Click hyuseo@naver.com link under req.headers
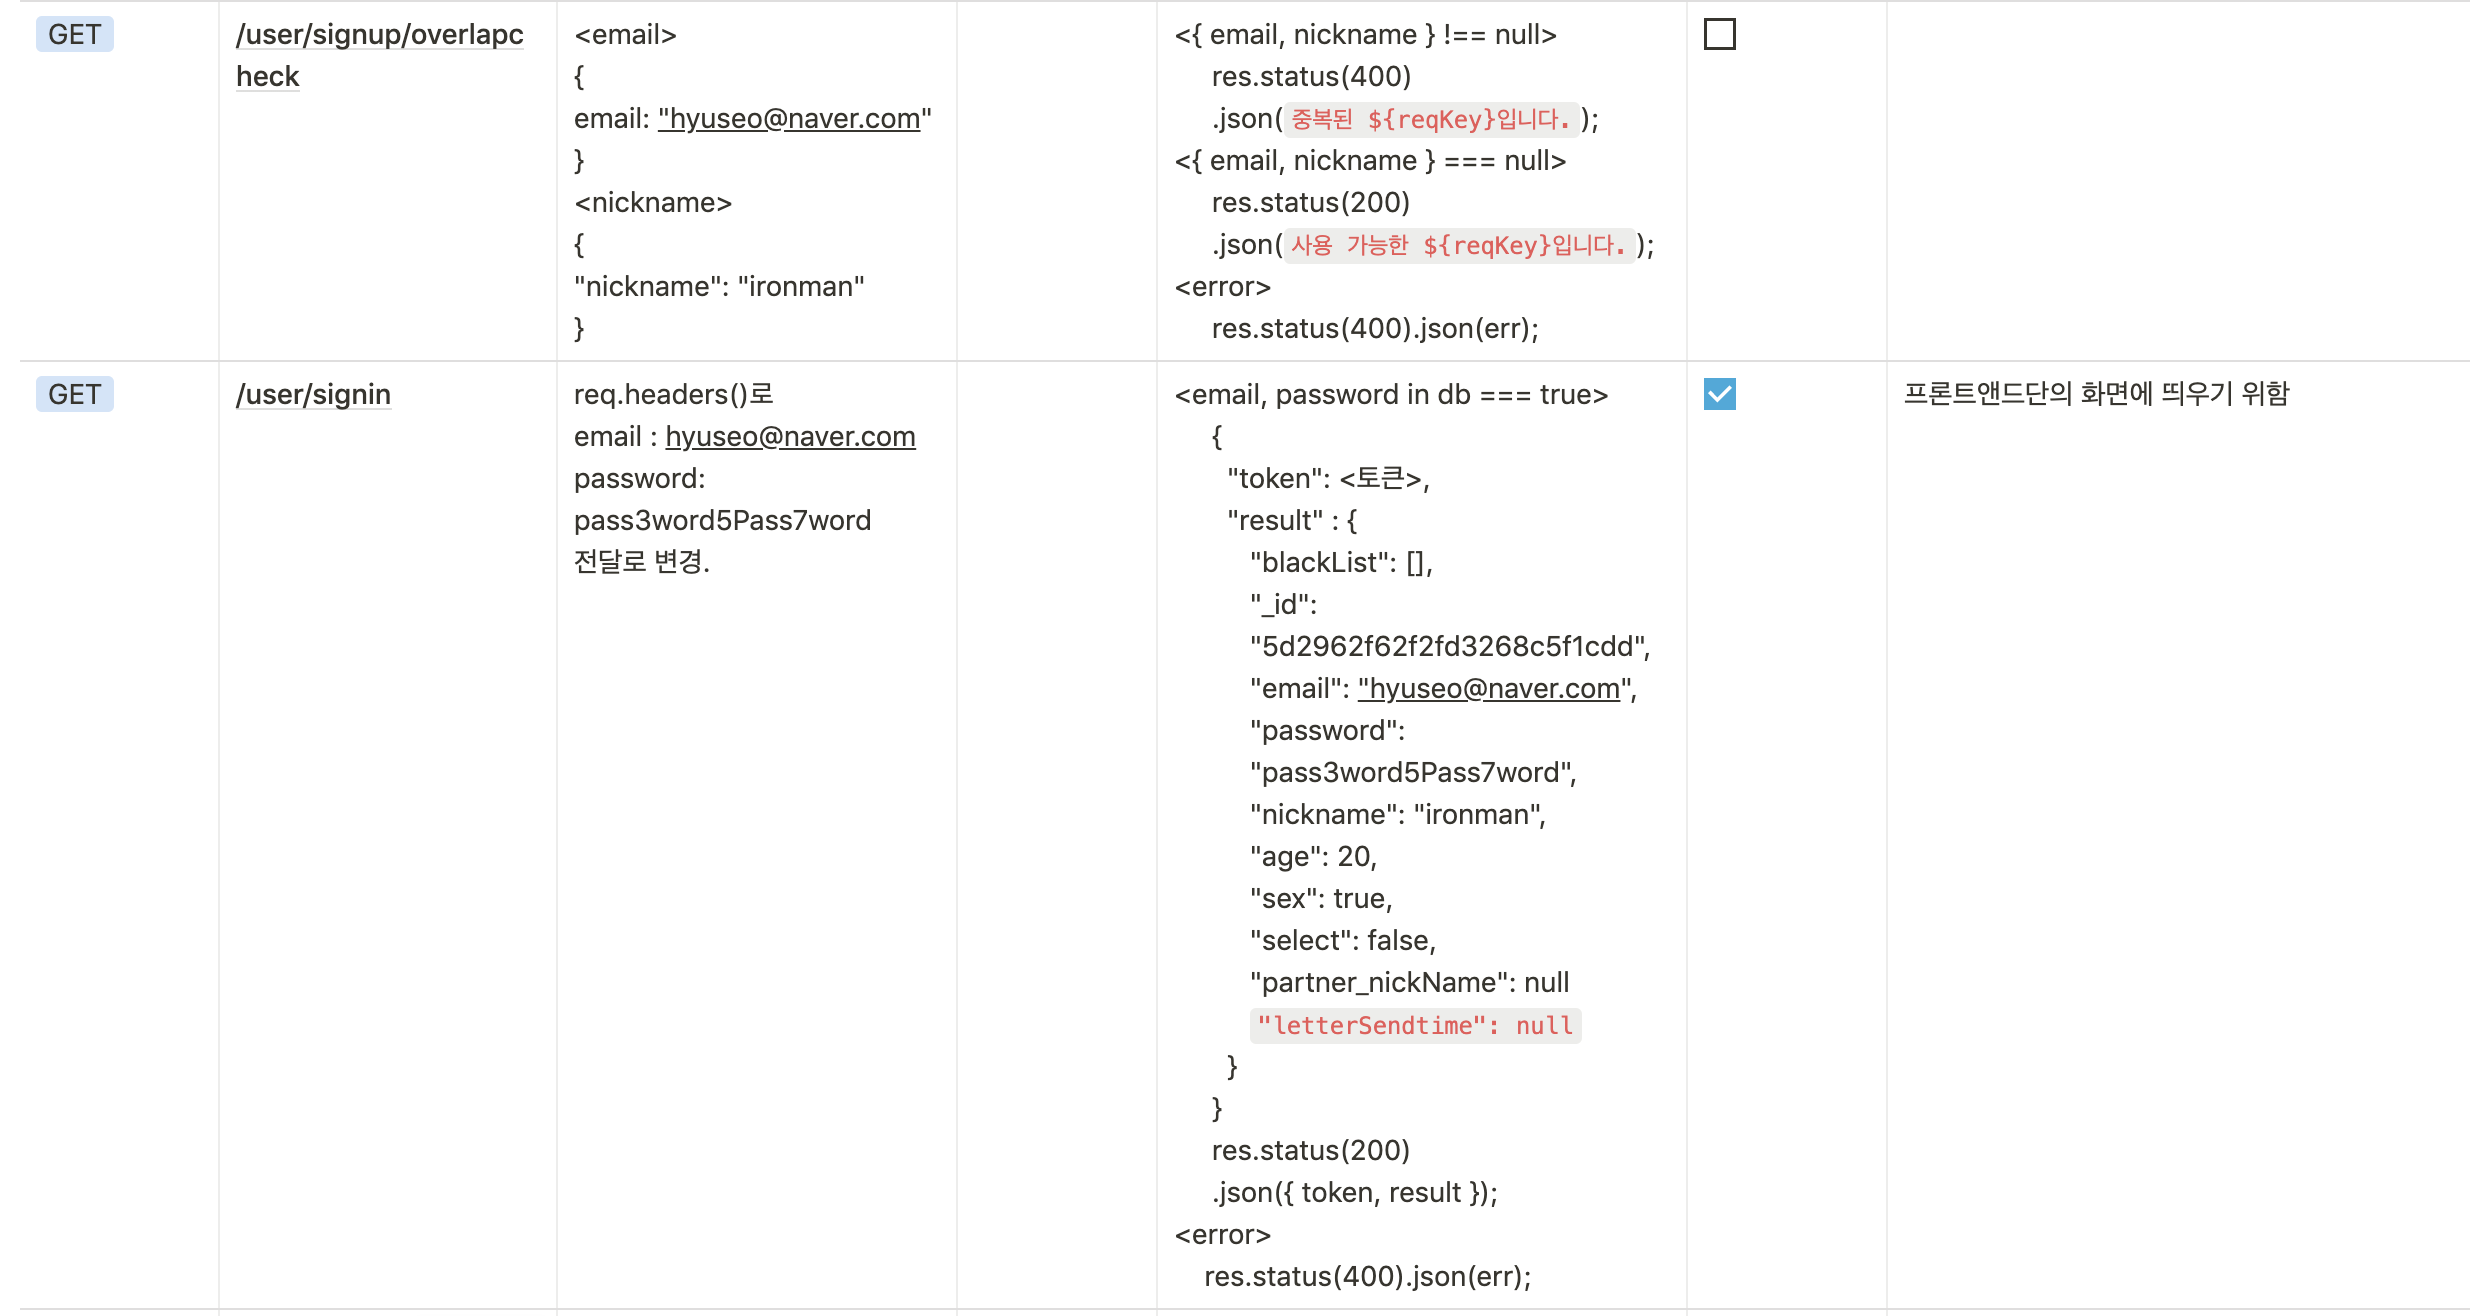Image resolution: width=2470 pixels, height=1316 pixels. 790,437
